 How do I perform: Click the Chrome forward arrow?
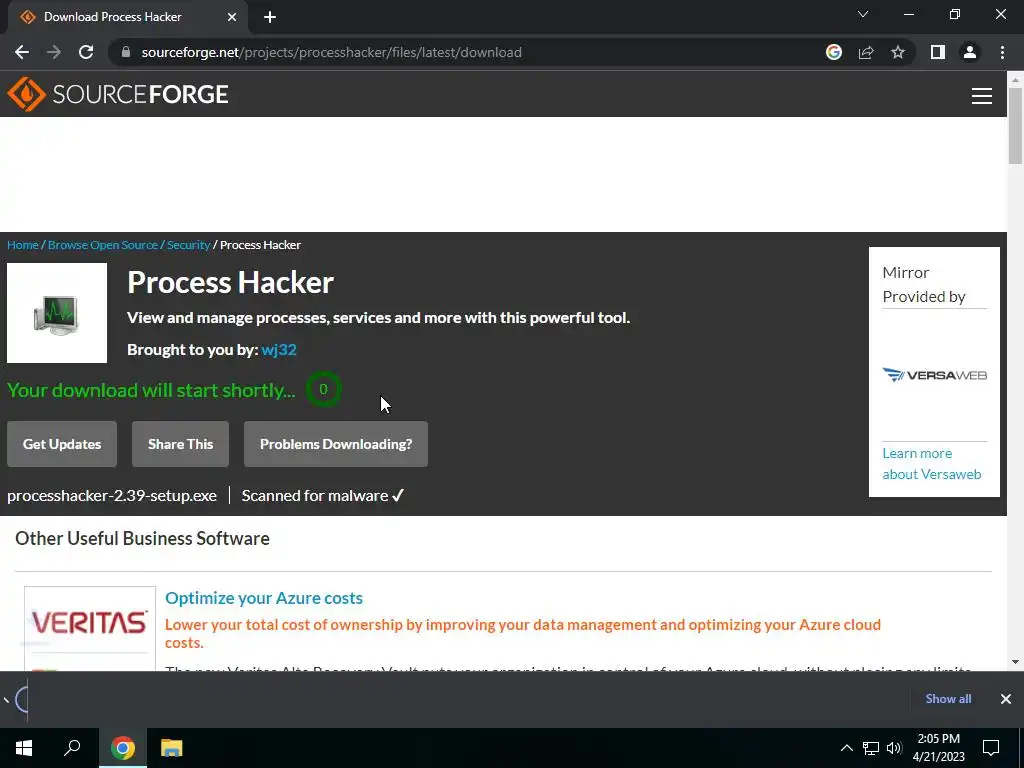(x=54, y=52)
